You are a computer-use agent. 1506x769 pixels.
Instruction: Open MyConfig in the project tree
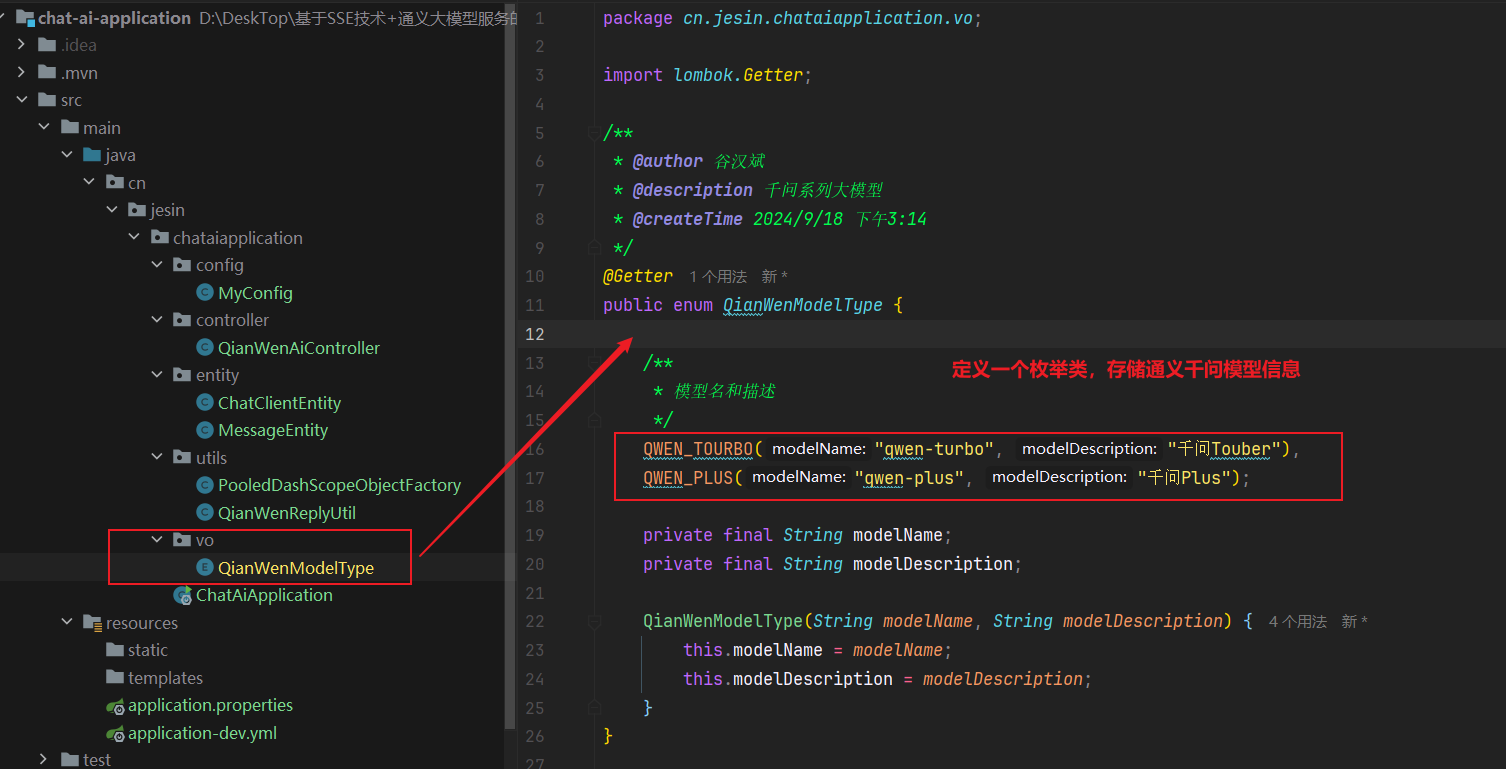point(255,293)
